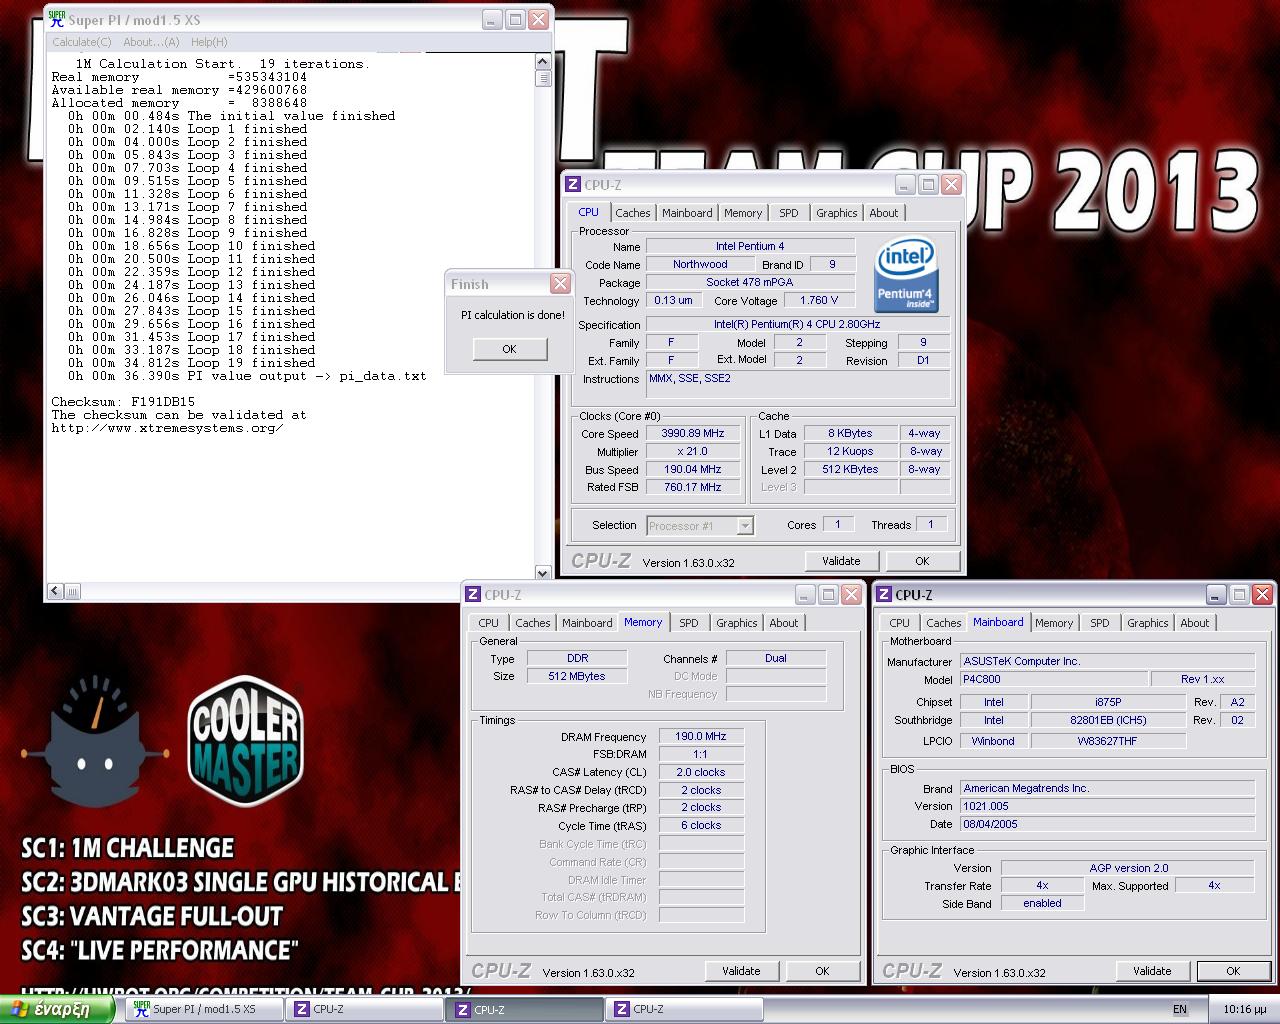Open the About...(A) menu in Super PI
The image size is (1280, 1024).
click(151, 42)
